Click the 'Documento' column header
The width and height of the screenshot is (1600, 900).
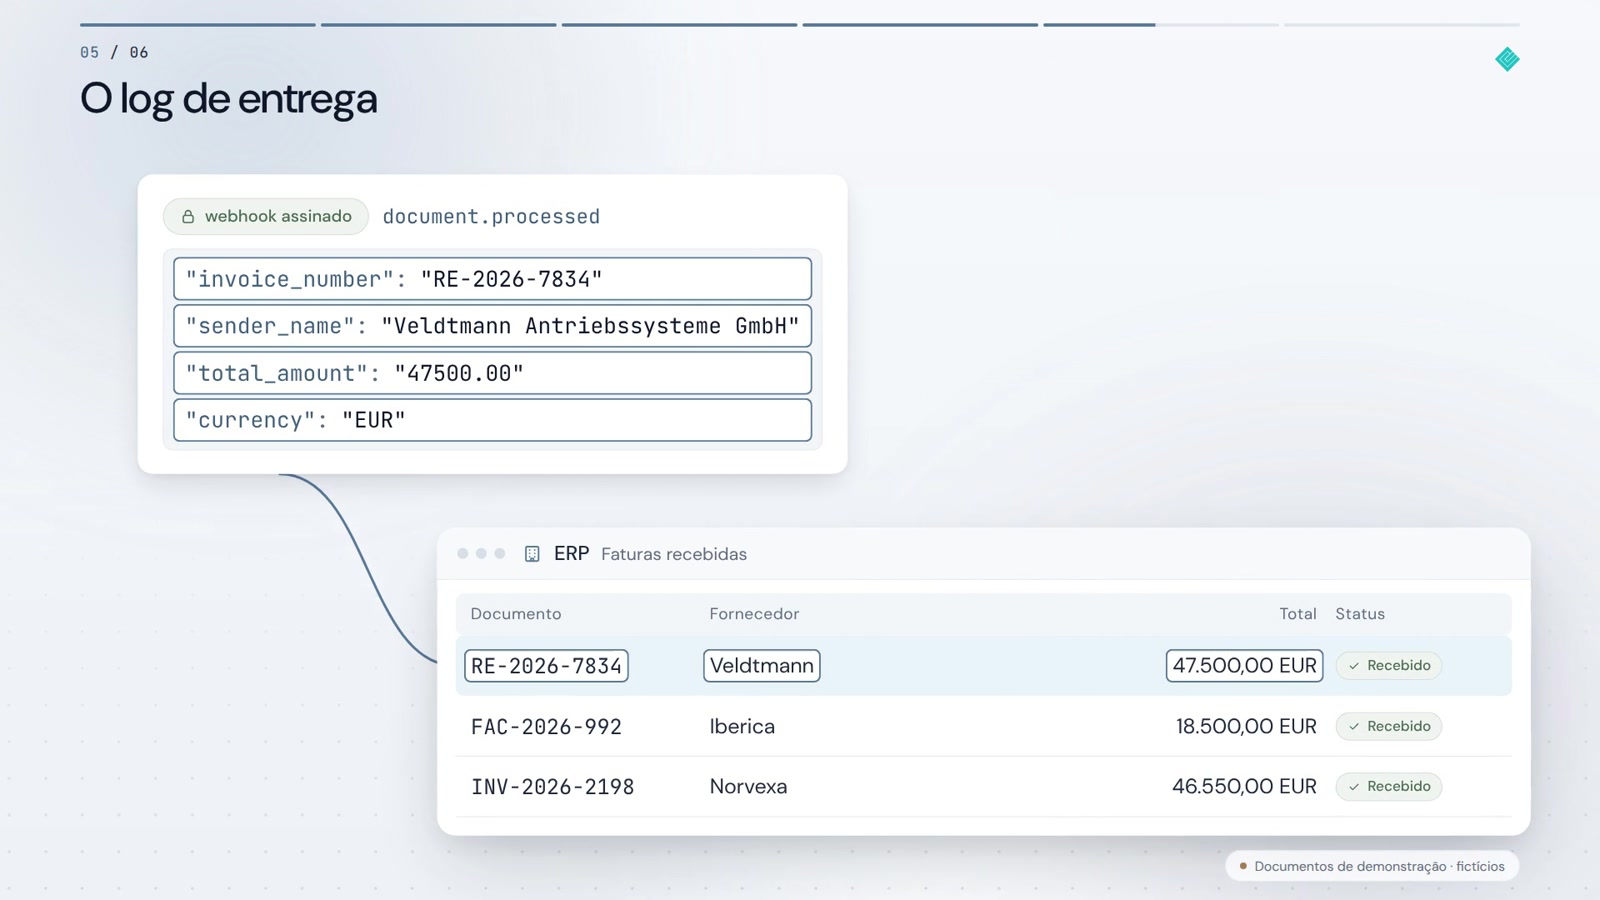(x=516, y=614)
